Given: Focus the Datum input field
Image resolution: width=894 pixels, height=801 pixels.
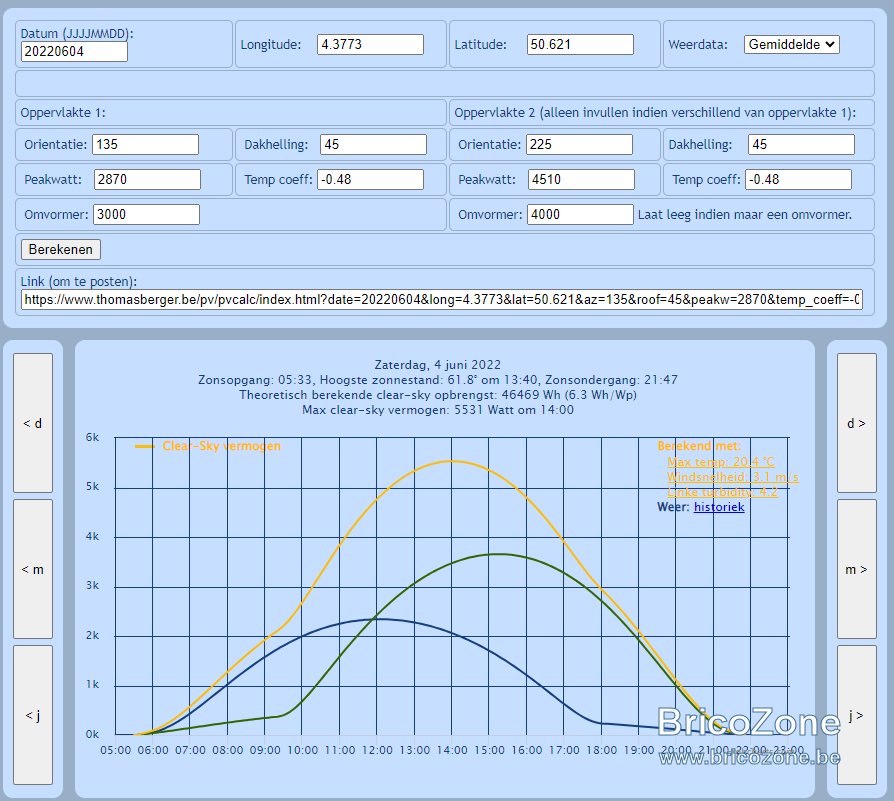Looking at the screenshot, I should pyautogui.click(x=74, y=51).
